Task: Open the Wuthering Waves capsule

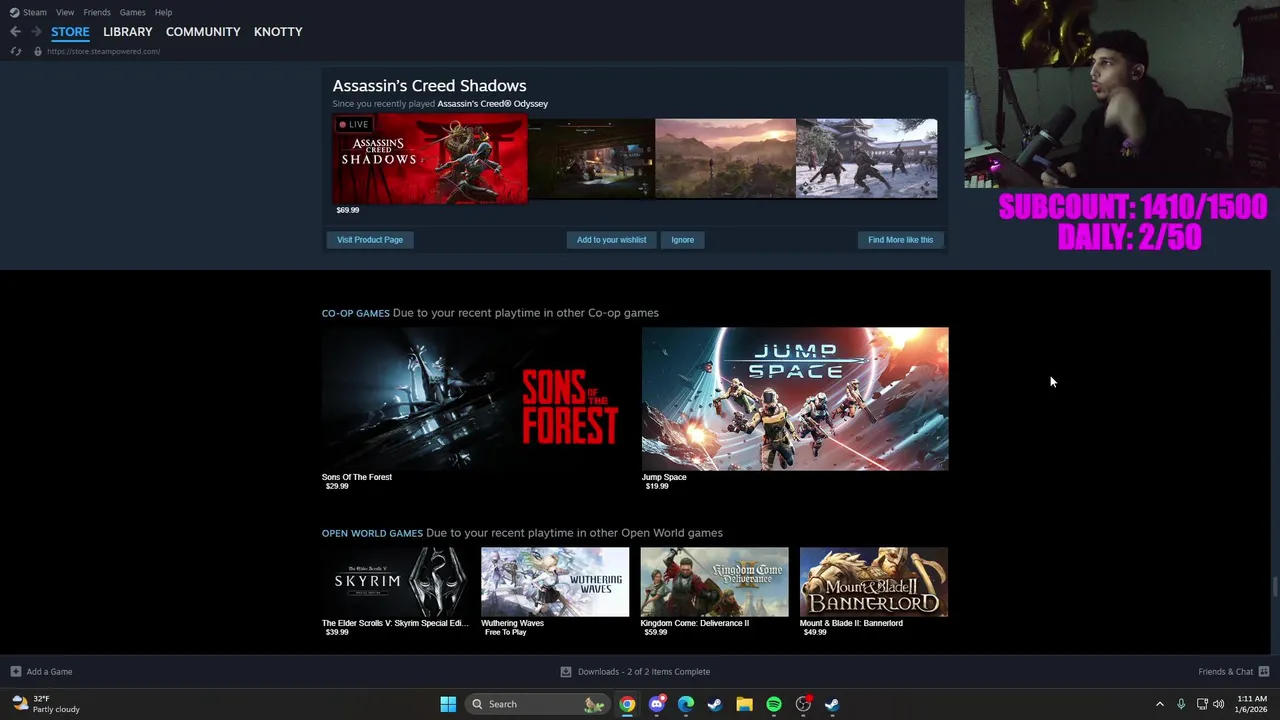Action: 555,582
